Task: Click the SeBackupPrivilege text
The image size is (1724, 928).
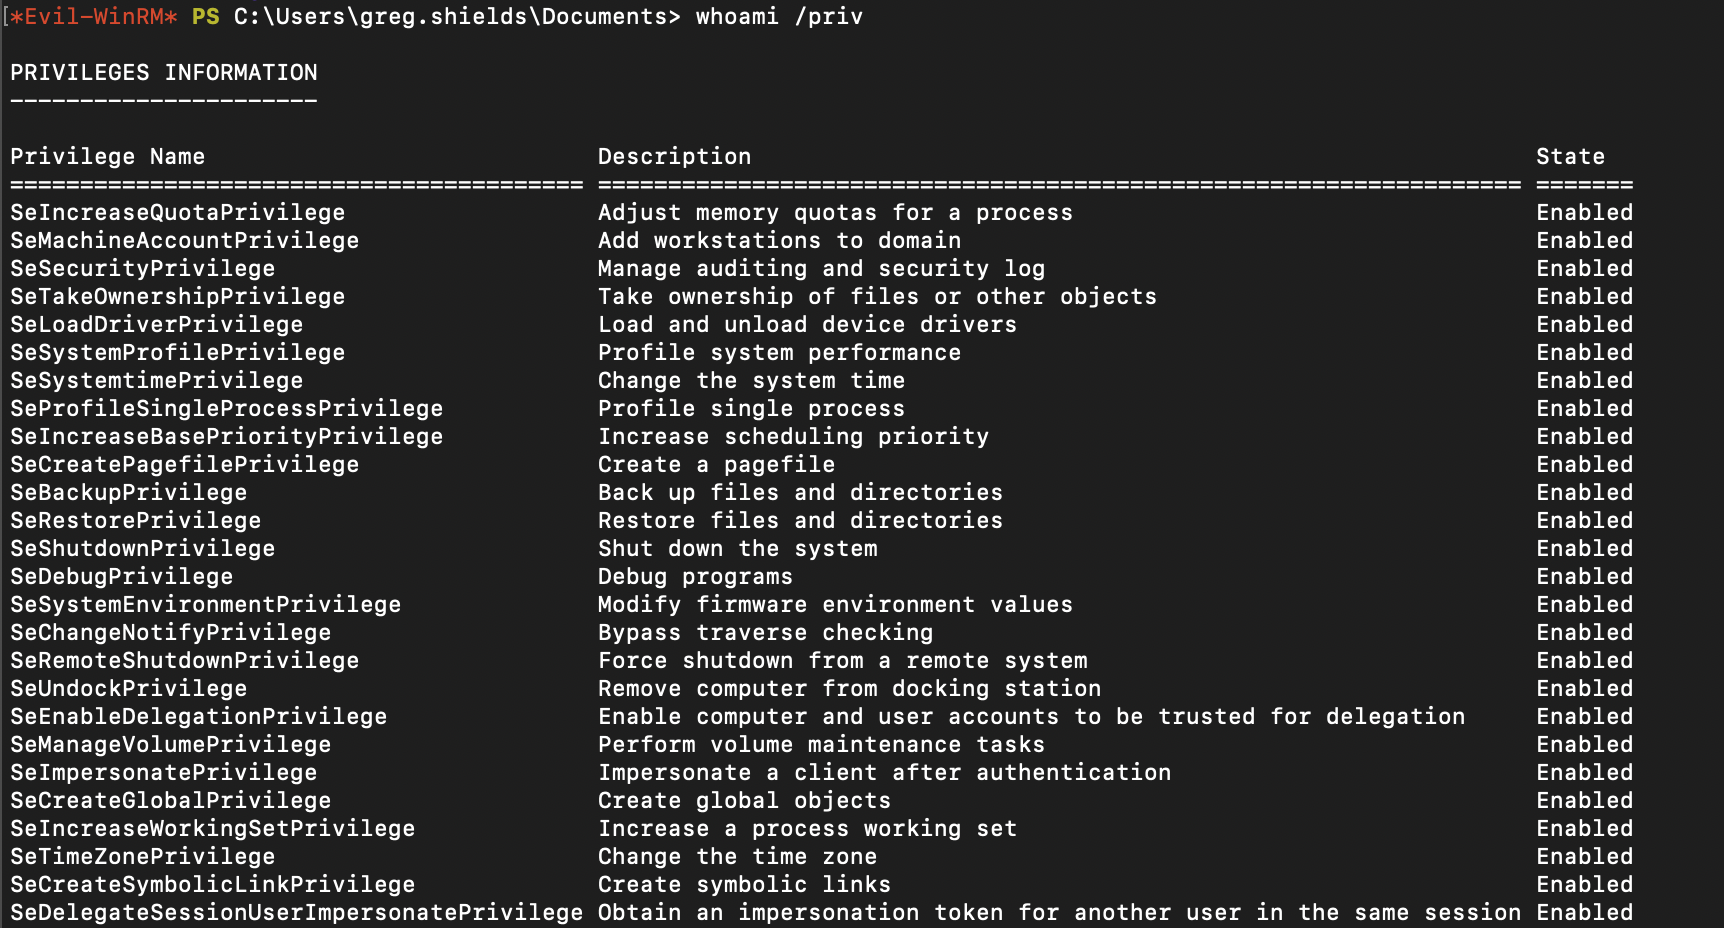Action: (128, 493)
